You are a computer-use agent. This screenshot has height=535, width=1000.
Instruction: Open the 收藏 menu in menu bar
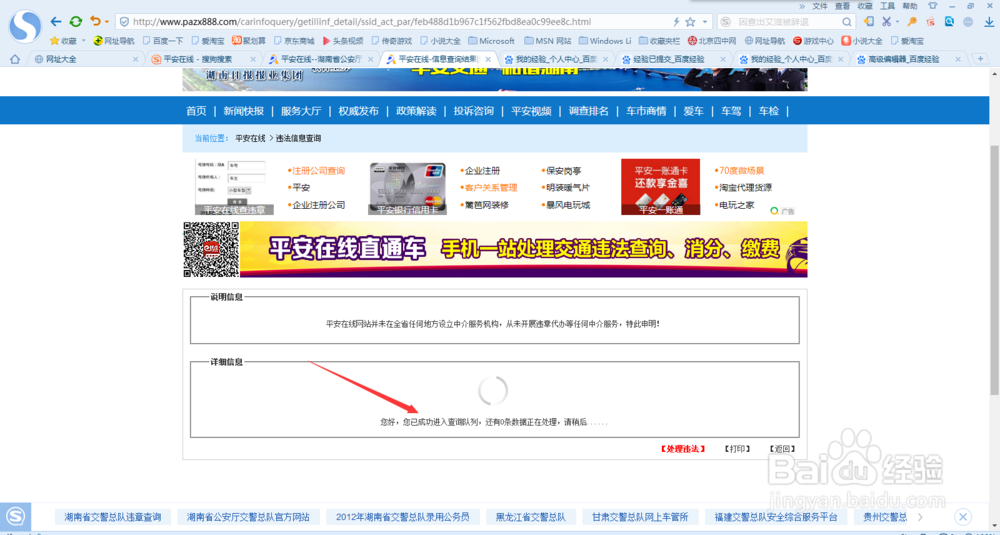pyautogui.click(x=865, y=6)
